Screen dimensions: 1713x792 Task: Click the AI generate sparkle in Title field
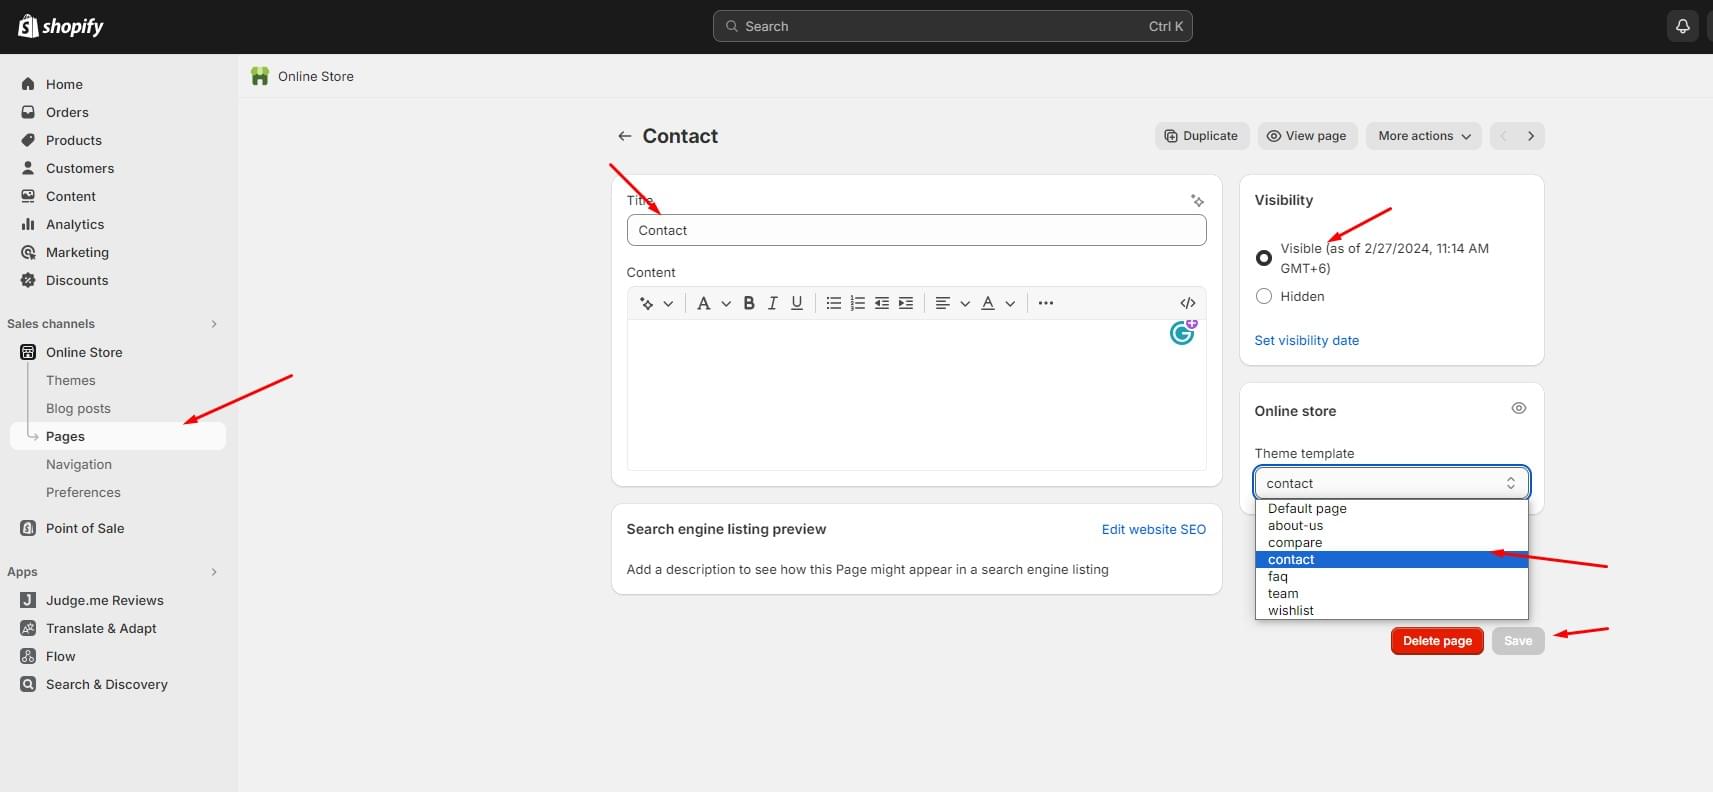pos(1197,201)
